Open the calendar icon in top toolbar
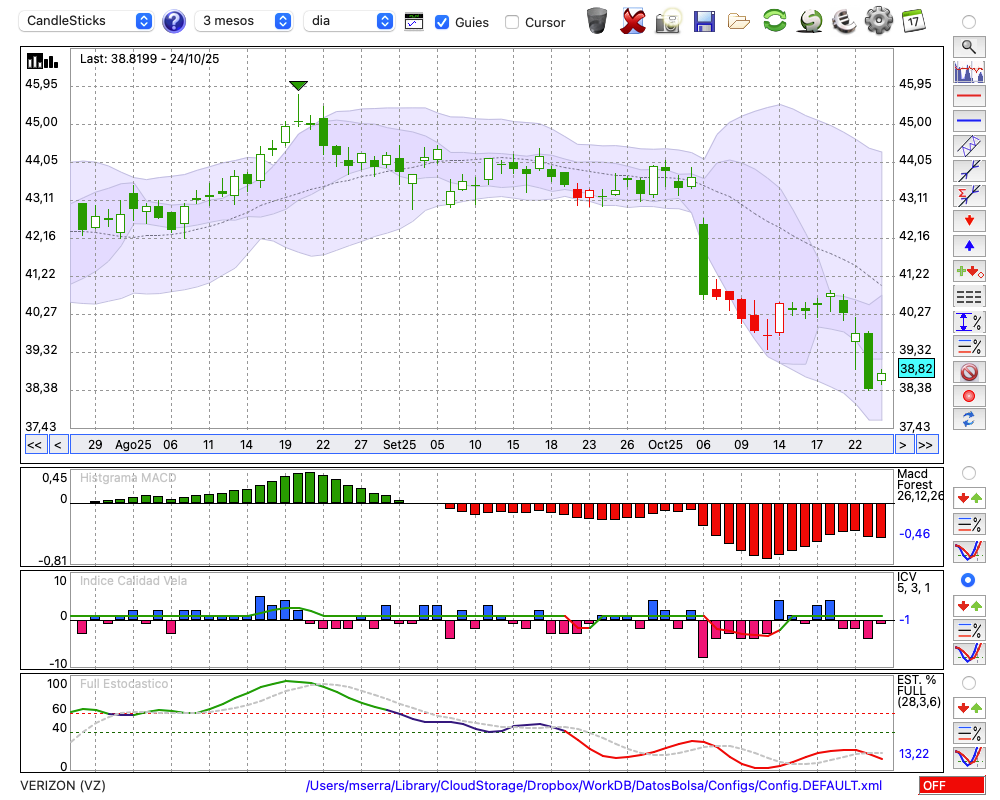Viewport: 1000px width, 800px height. tap(912, 20)
